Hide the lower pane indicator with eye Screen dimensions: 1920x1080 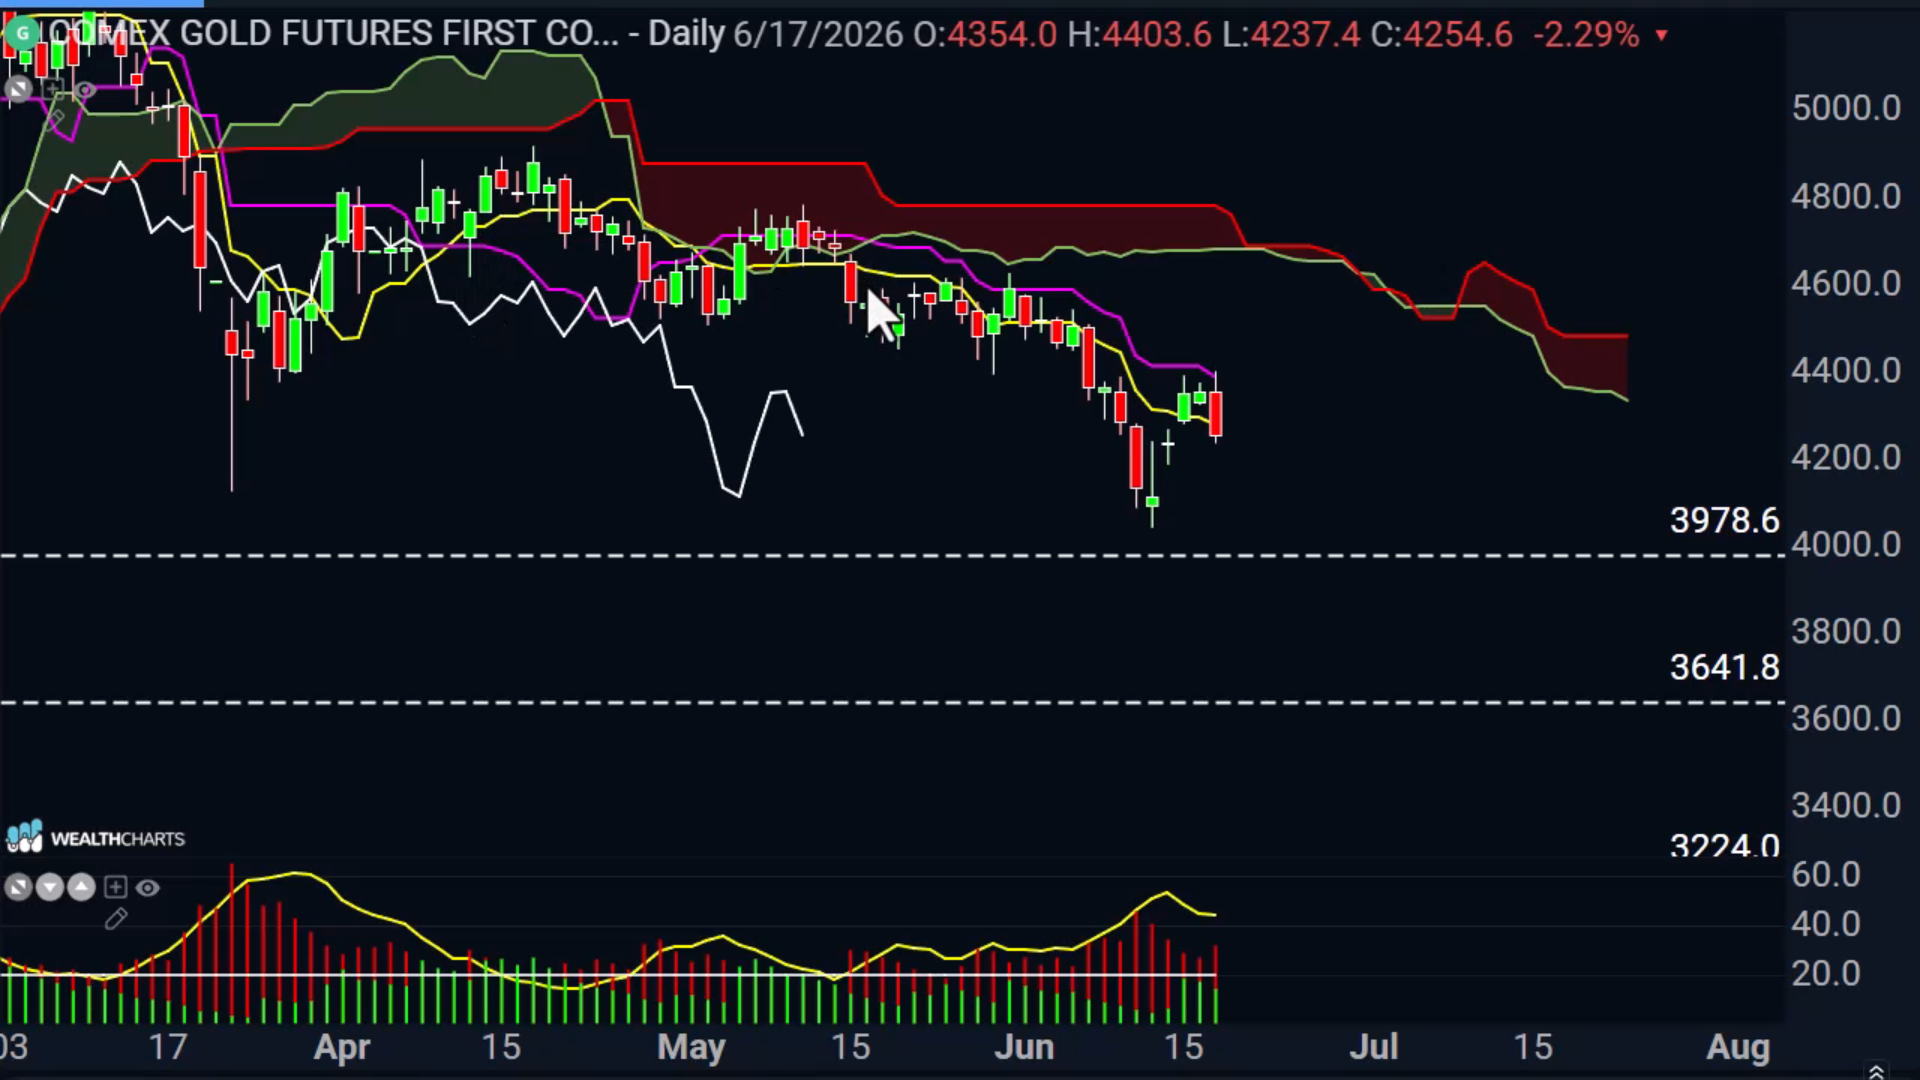tap(147, 887)
